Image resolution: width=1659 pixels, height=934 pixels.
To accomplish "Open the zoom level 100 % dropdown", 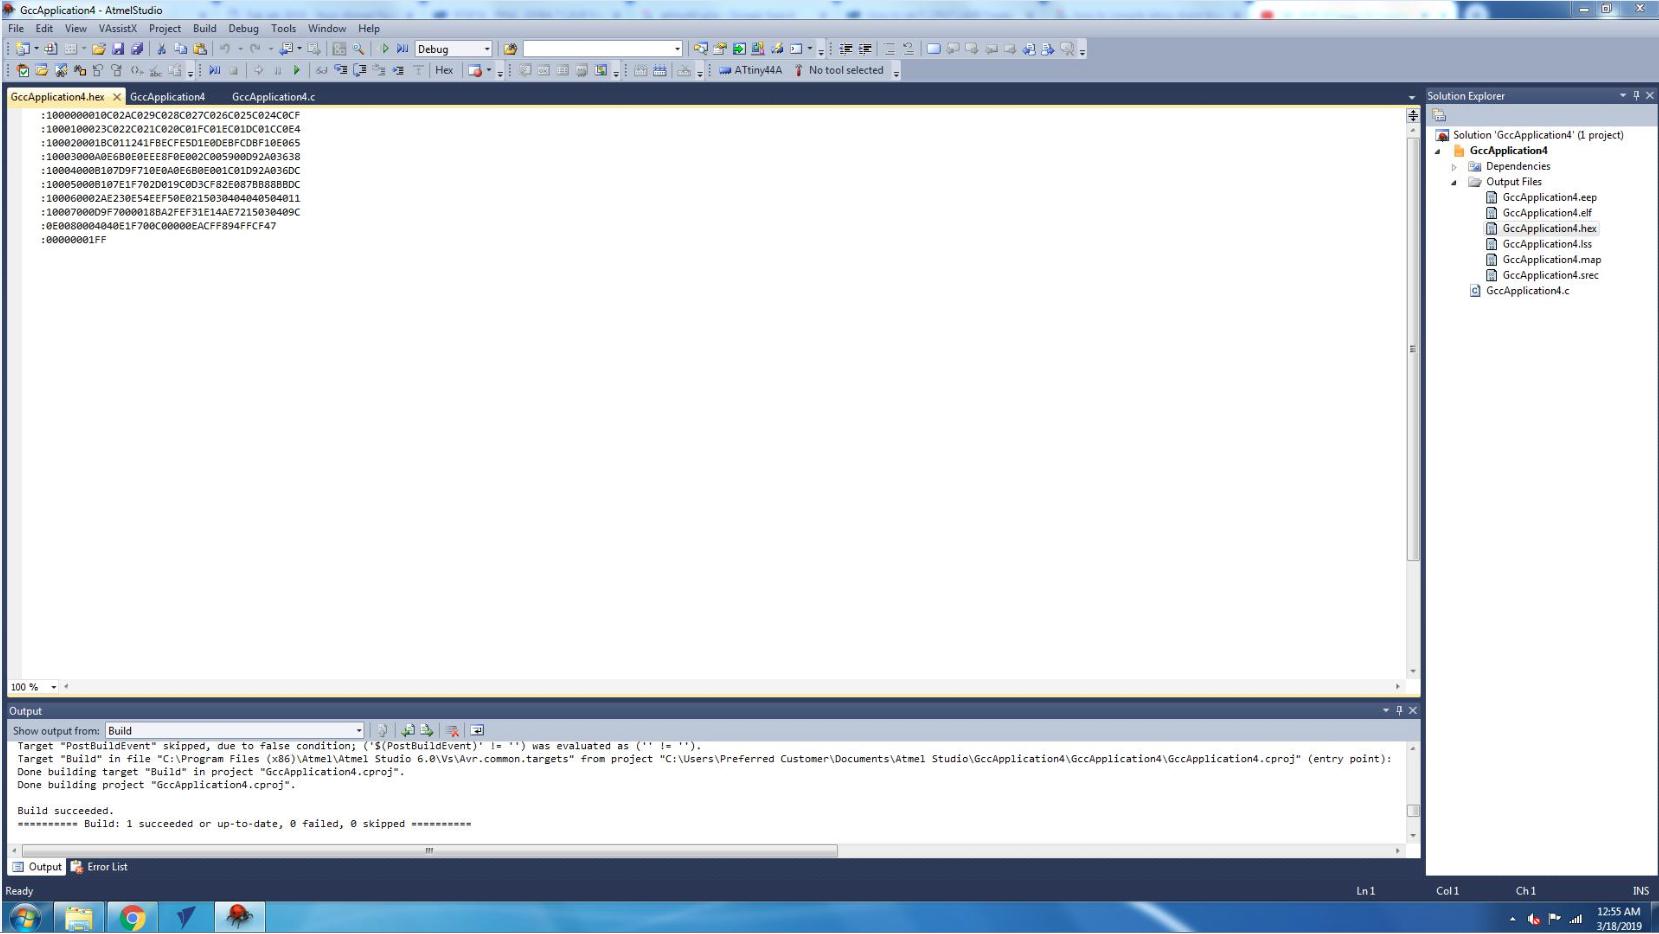I will 54,687.
